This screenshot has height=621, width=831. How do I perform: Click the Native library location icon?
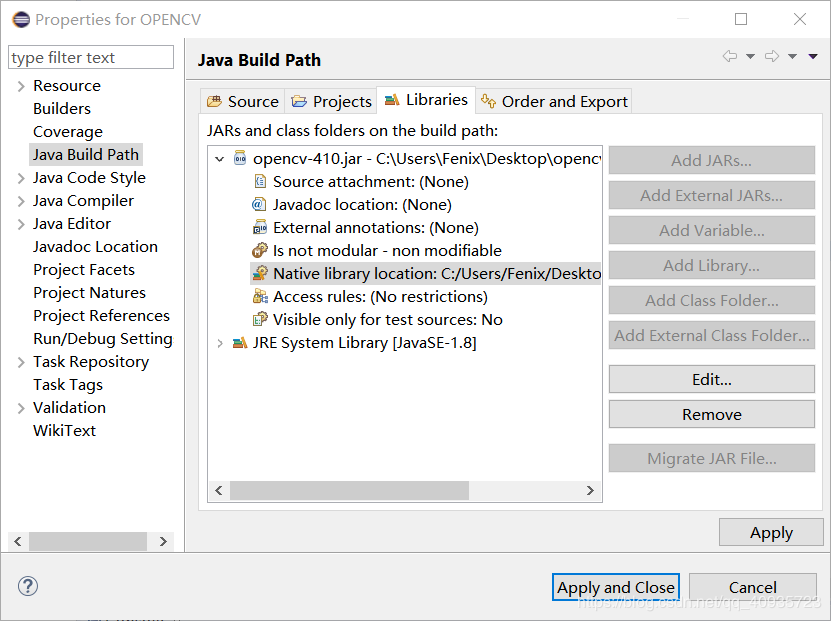tap(260, 273)
